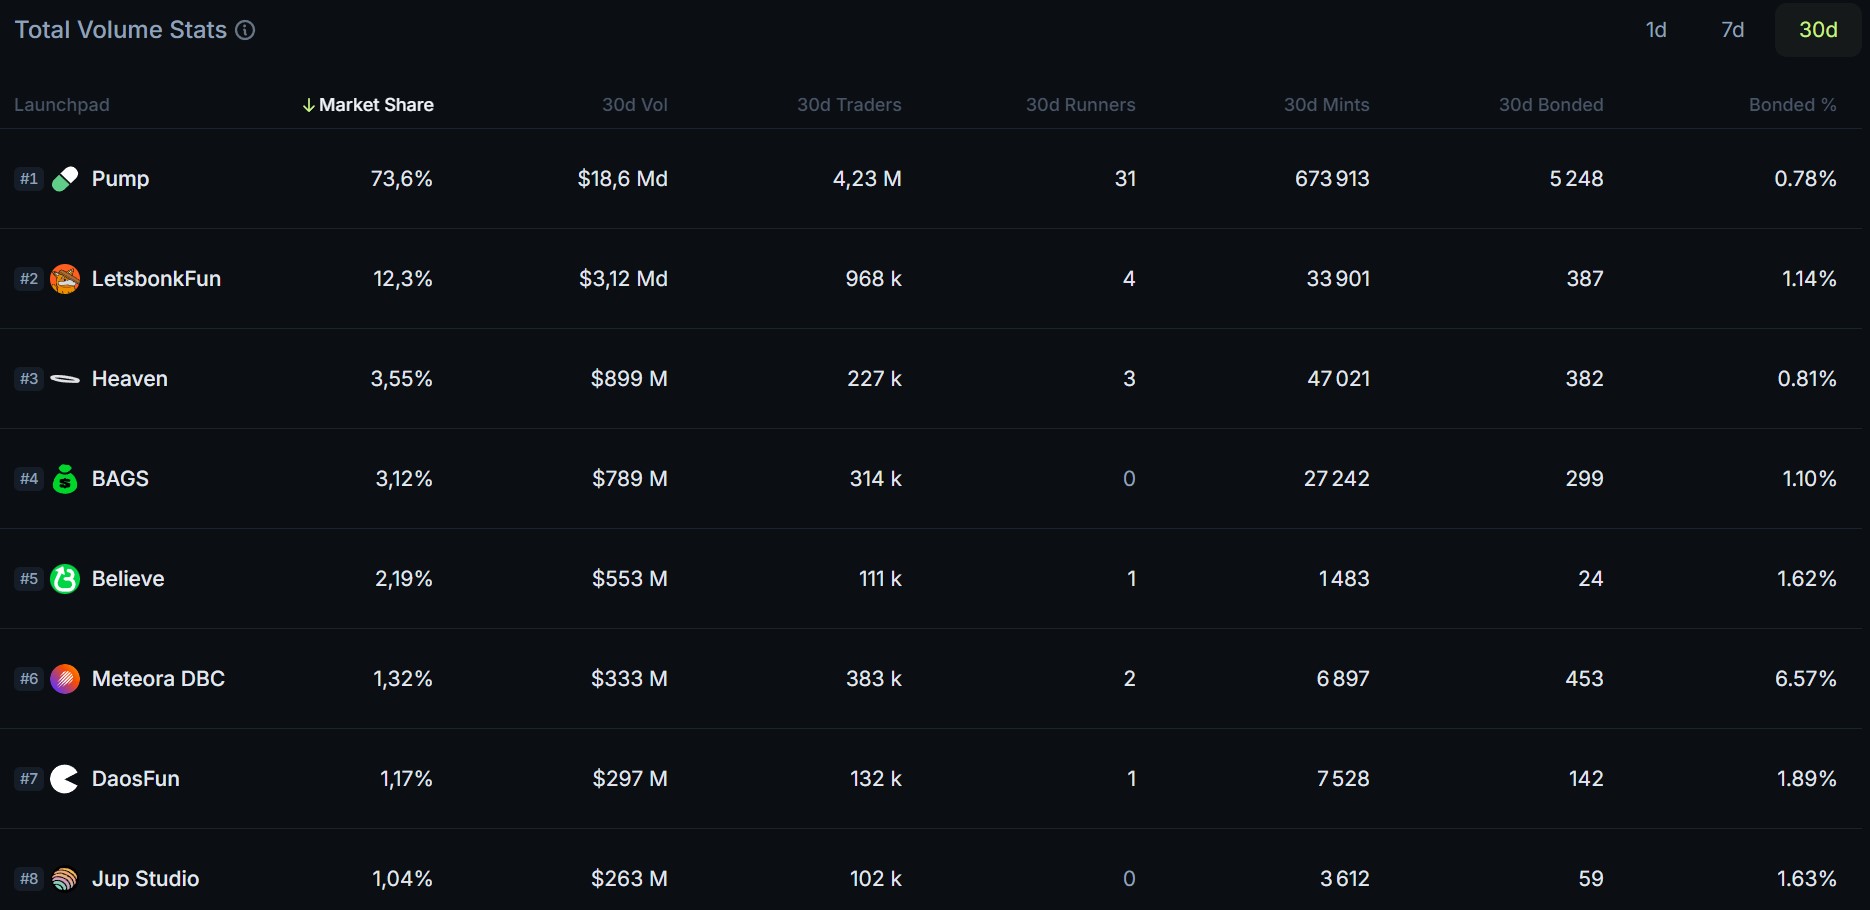
Task: Select the LetsbonkFun launchpad icon
Action: [64, 278]
